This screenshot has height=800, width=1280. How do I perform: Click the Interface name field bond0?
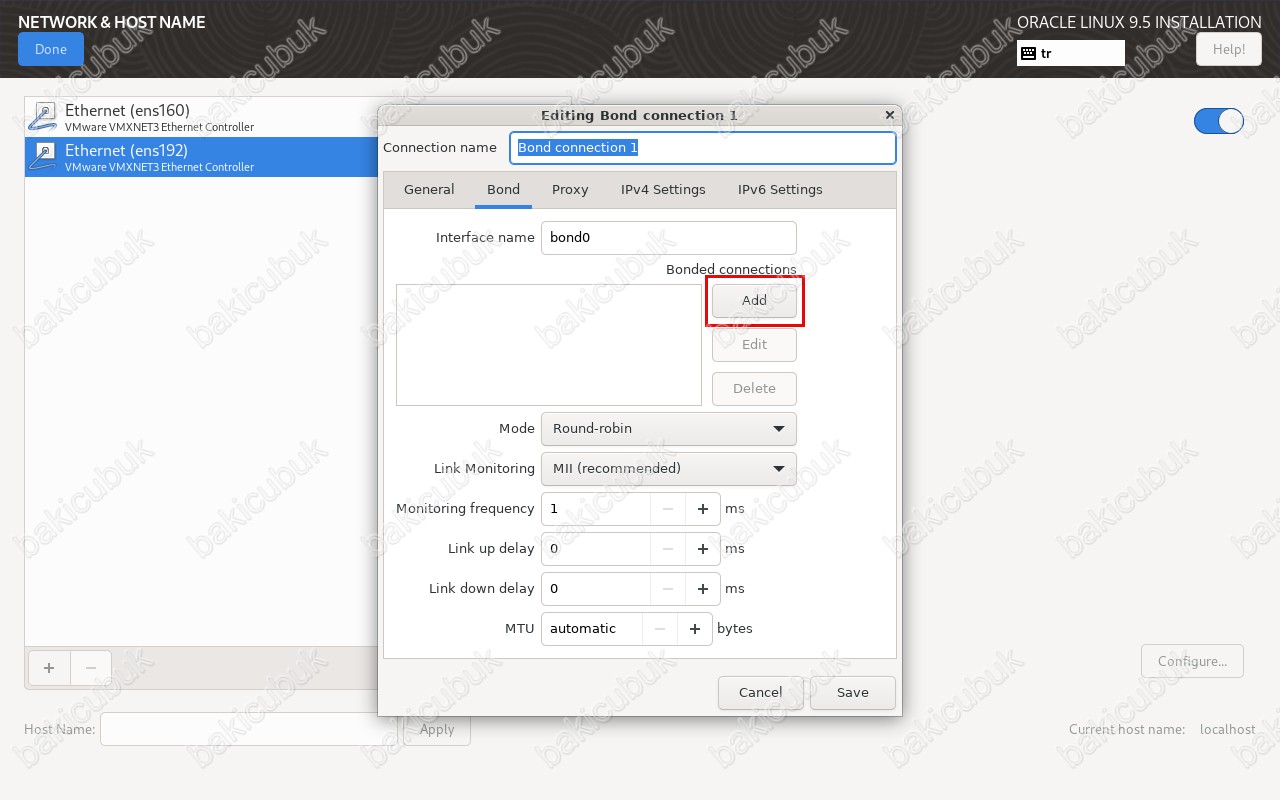668,238
